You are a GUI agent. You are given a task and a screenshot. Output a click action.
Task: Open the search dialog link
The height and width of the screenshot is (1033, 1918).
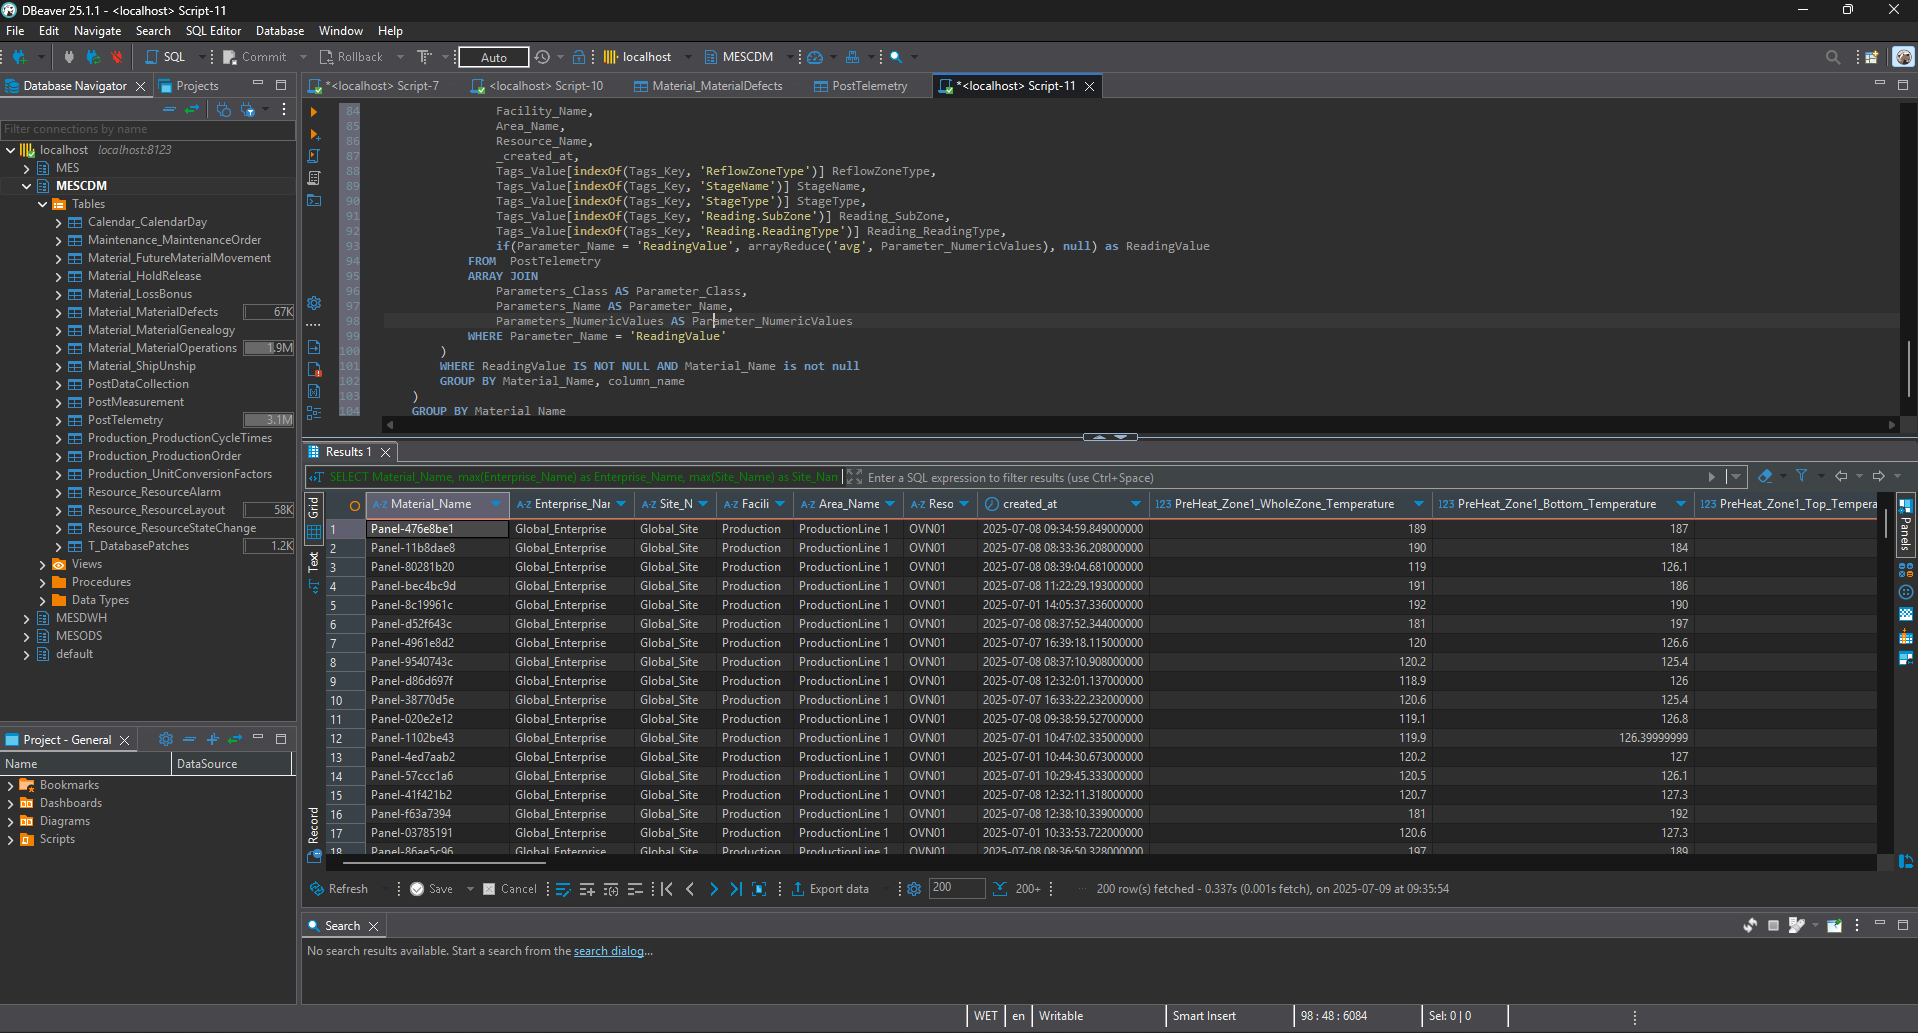coord(609,951)
